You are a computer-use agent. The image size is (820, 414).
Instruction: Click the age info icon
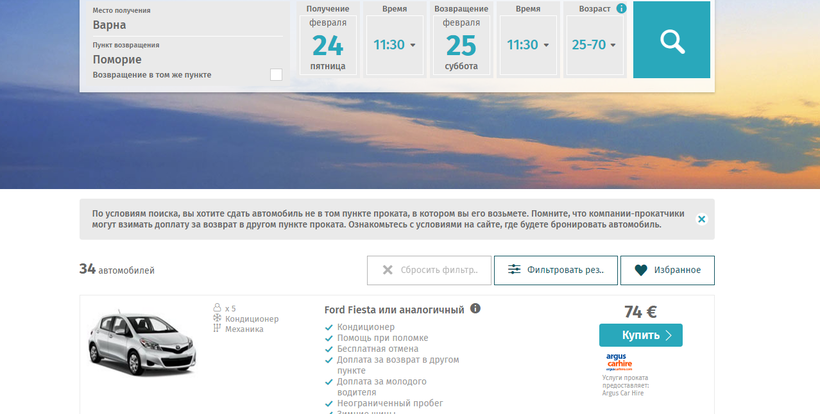621,9
